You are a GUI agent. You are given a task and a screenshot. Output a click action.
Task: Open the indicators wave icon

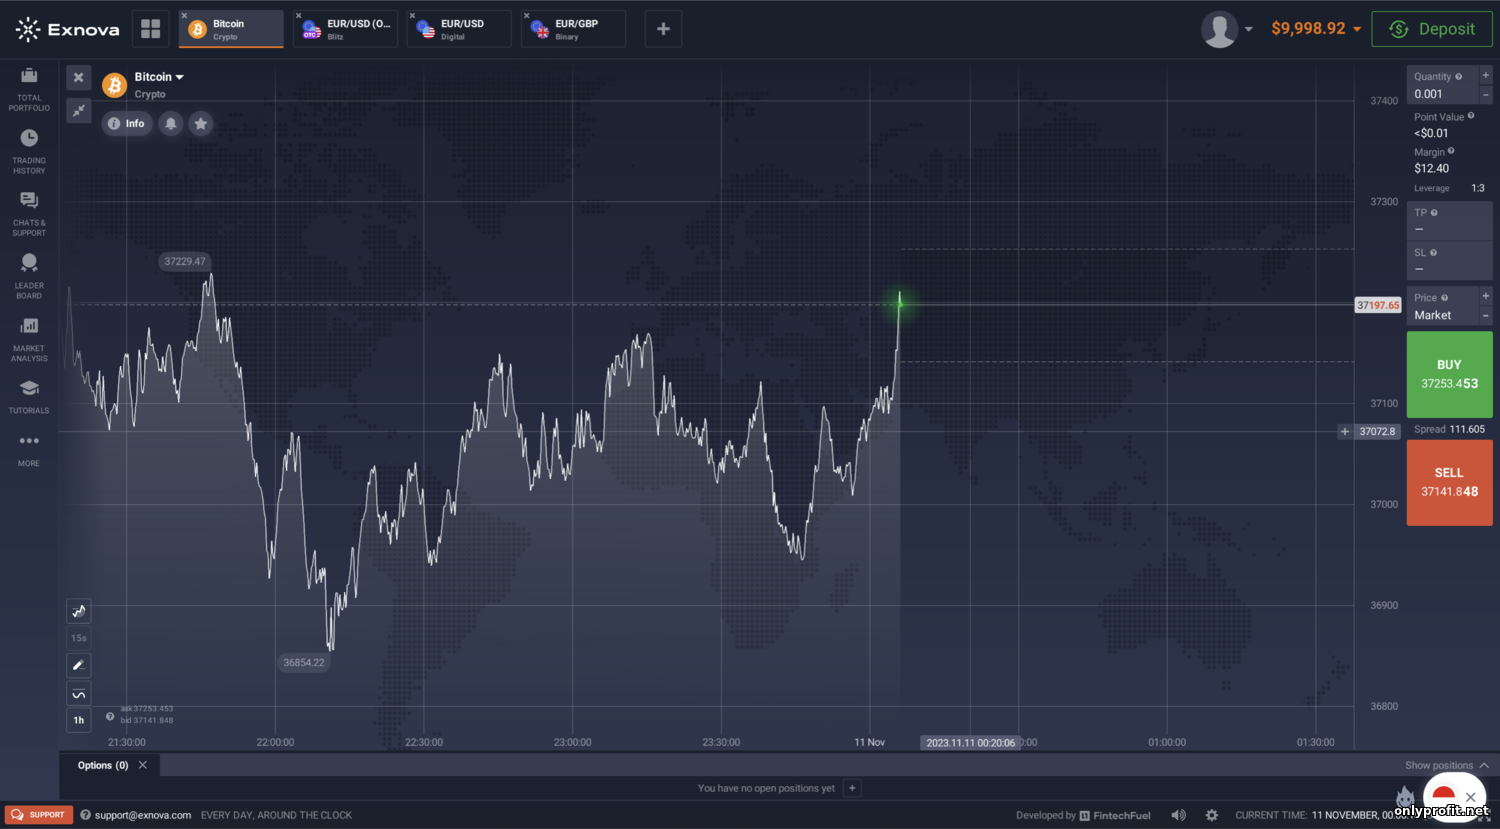tap(79, 693)
